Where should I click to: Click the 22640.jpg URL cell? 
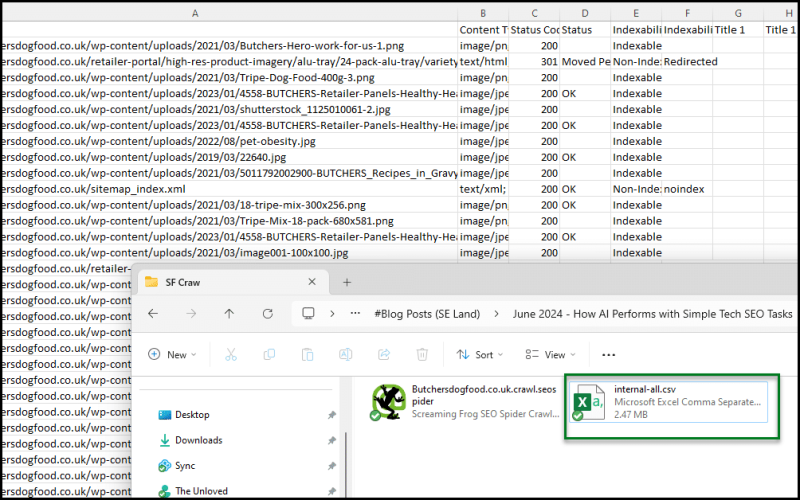pyautogui.click(x=230, y=157)
